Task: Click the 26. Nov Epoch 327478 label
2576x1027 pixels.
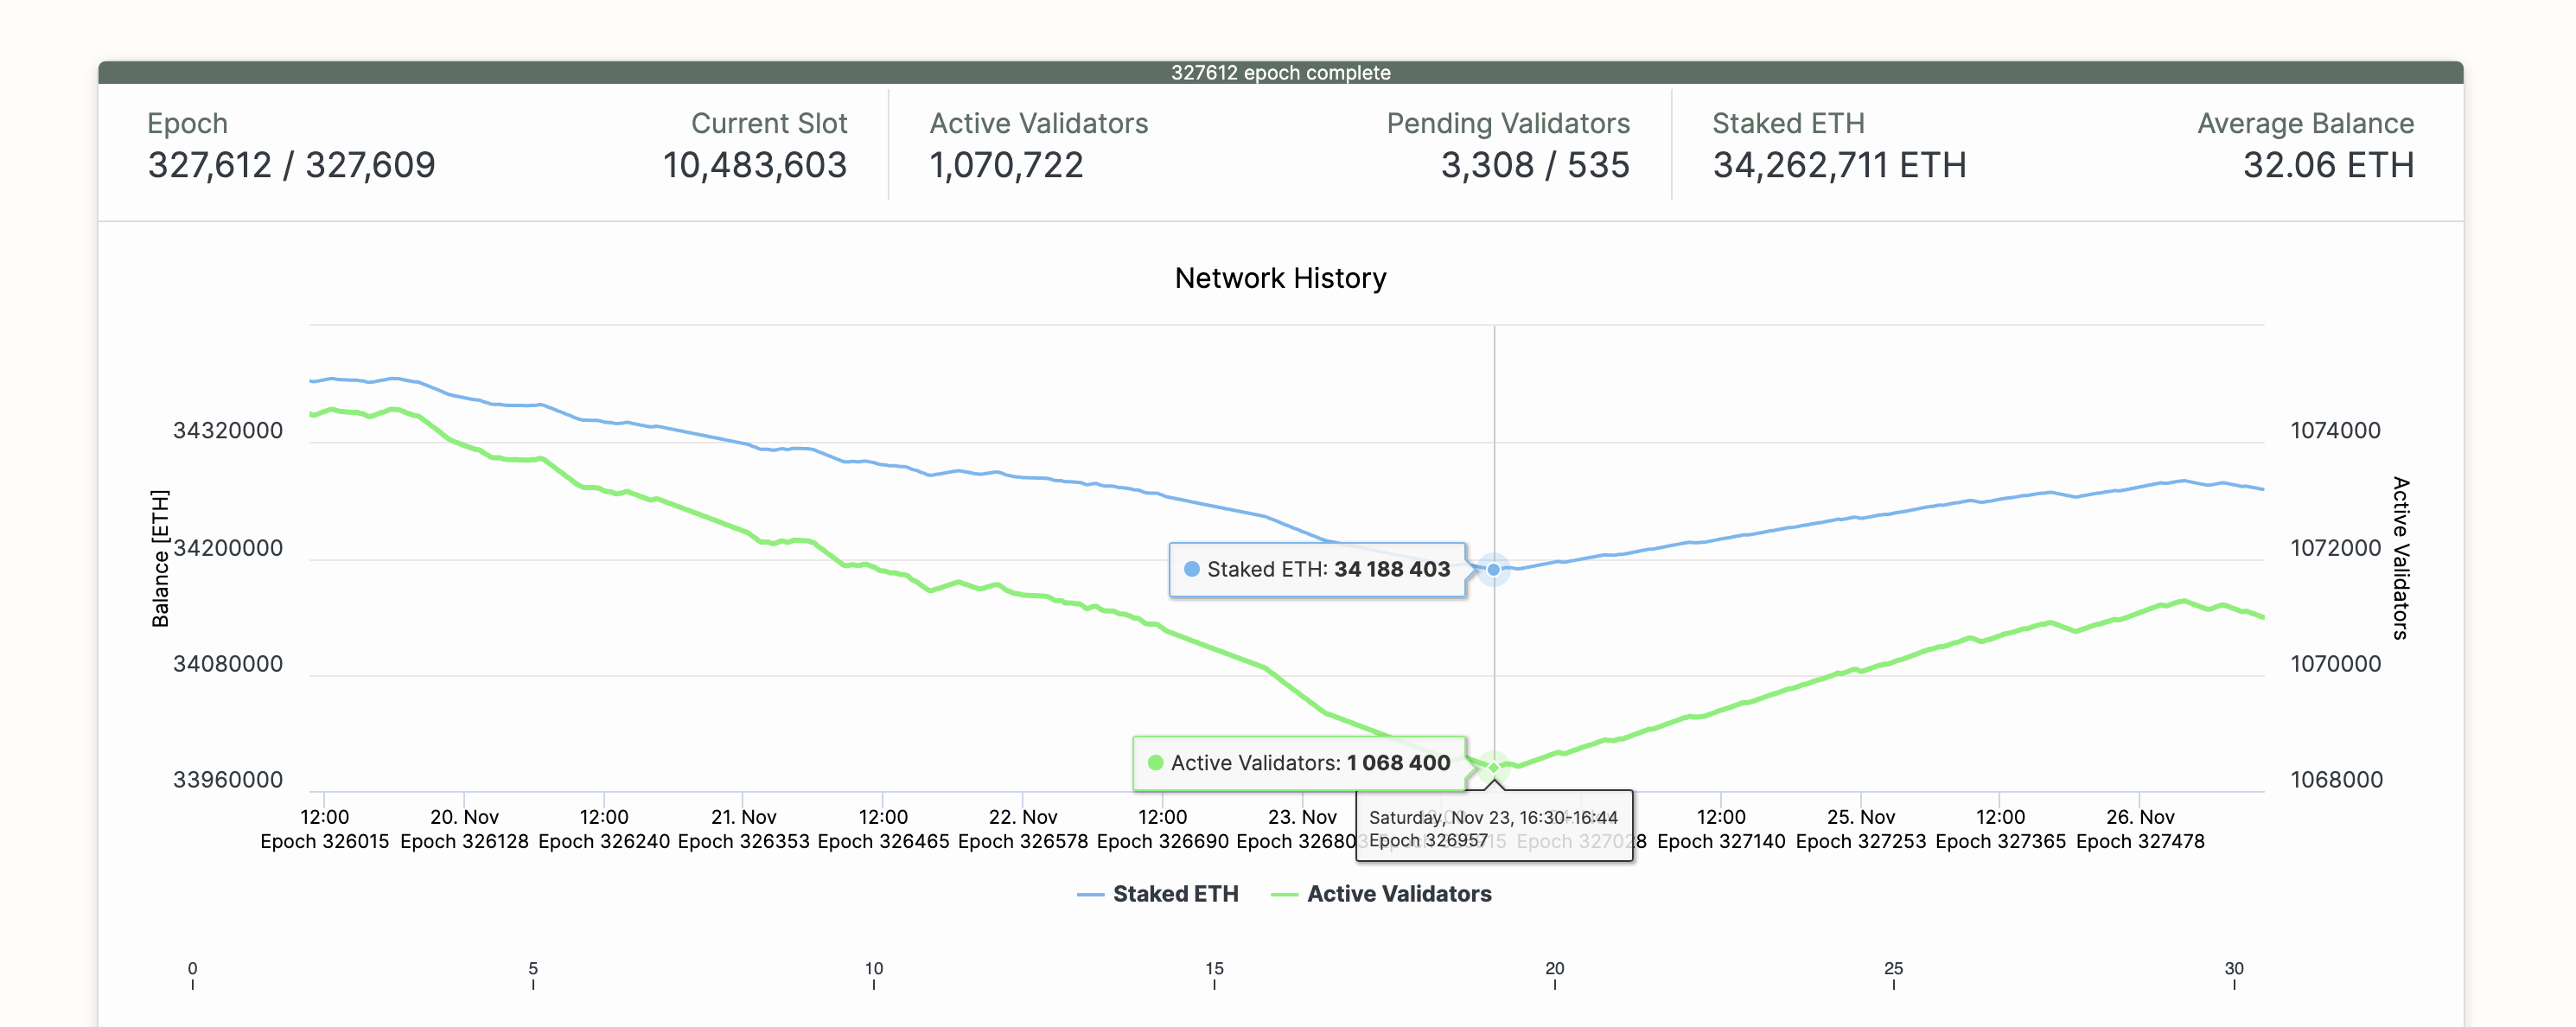Action: pyautogui.click(x=2139, y=829)
